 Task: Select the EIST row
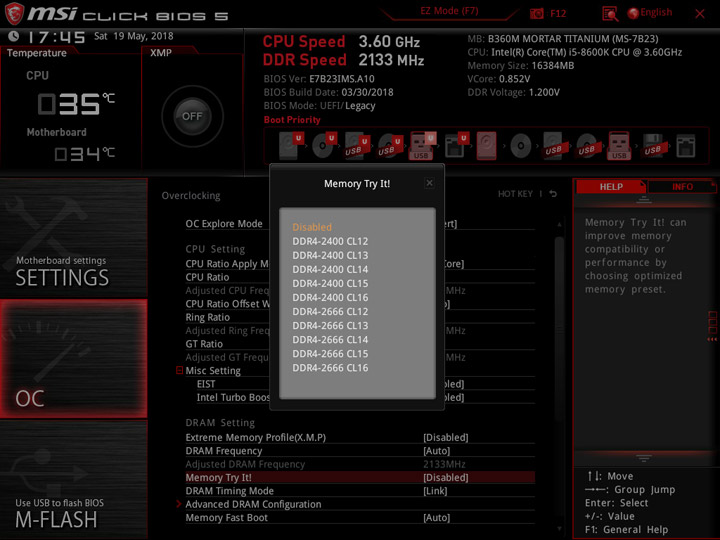[366, 384]
